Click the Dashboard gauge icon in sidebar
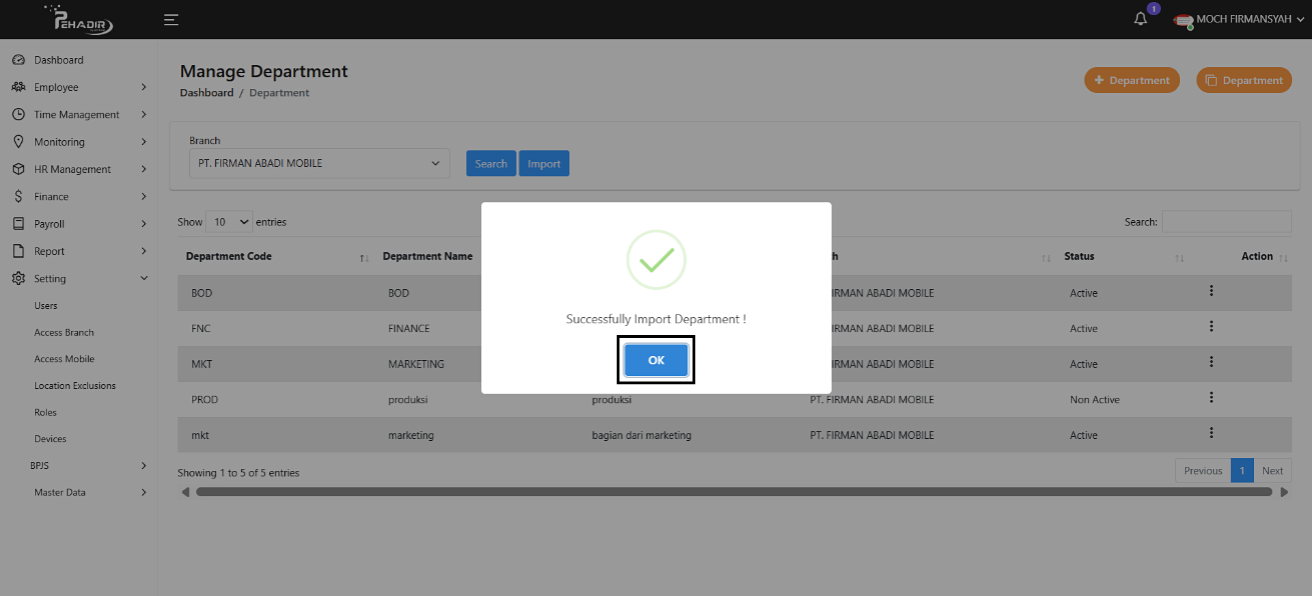 tap(18, 60)
